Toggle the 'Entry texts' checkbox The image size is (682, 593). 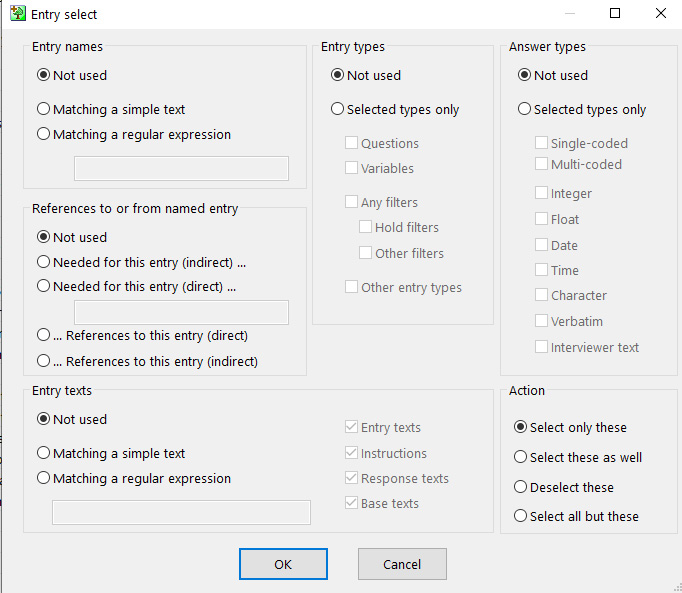coord(351,427)
